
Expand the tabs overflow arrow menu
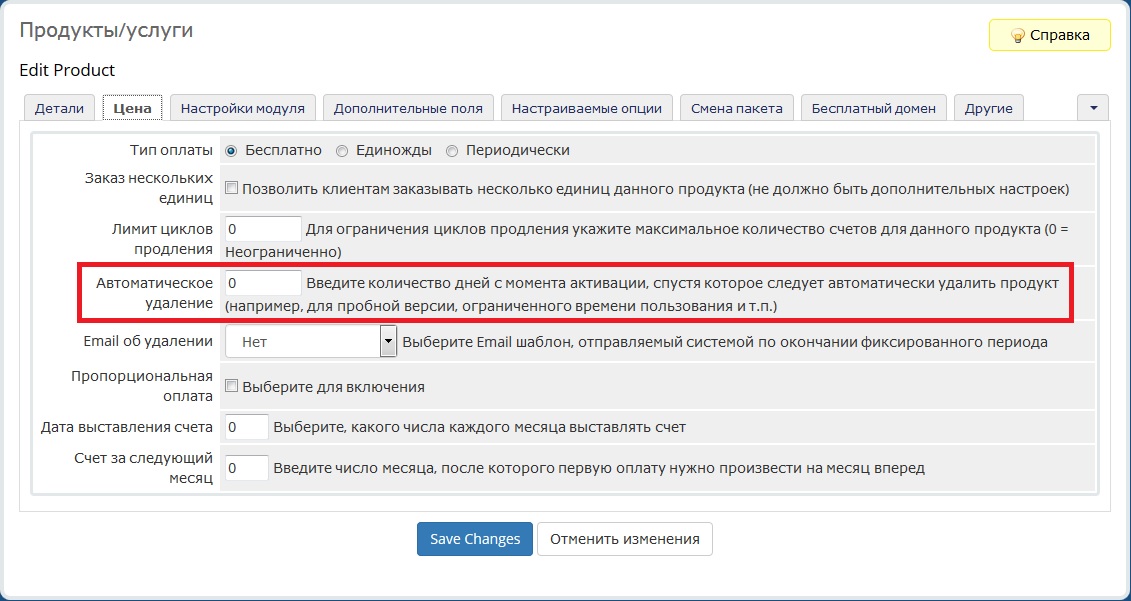(1092, 107)
